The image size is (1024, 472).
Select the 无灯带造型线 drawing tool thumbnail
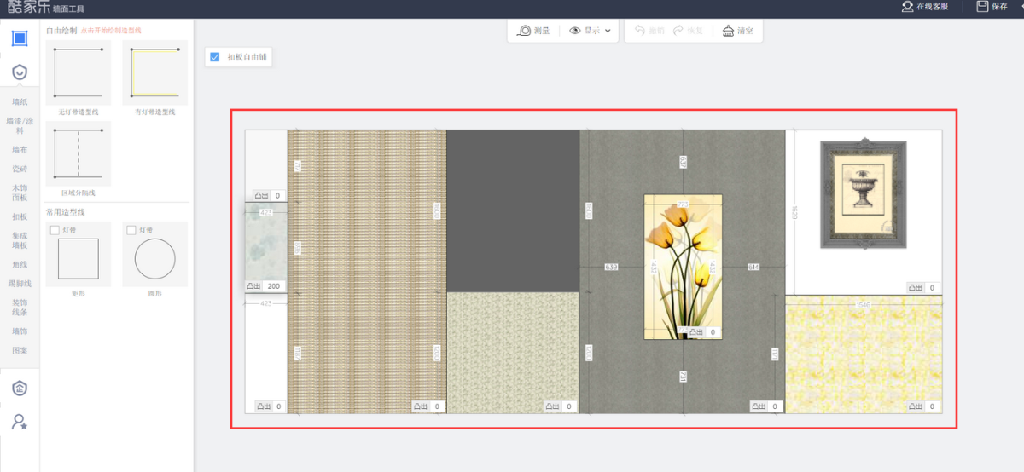point(78,73)
